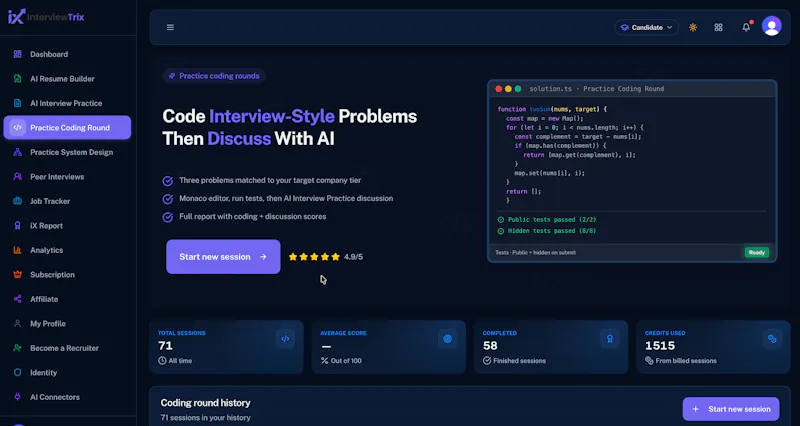Click the Total Sessions value 71
The image size is (800, 426).
coord(165,345)
